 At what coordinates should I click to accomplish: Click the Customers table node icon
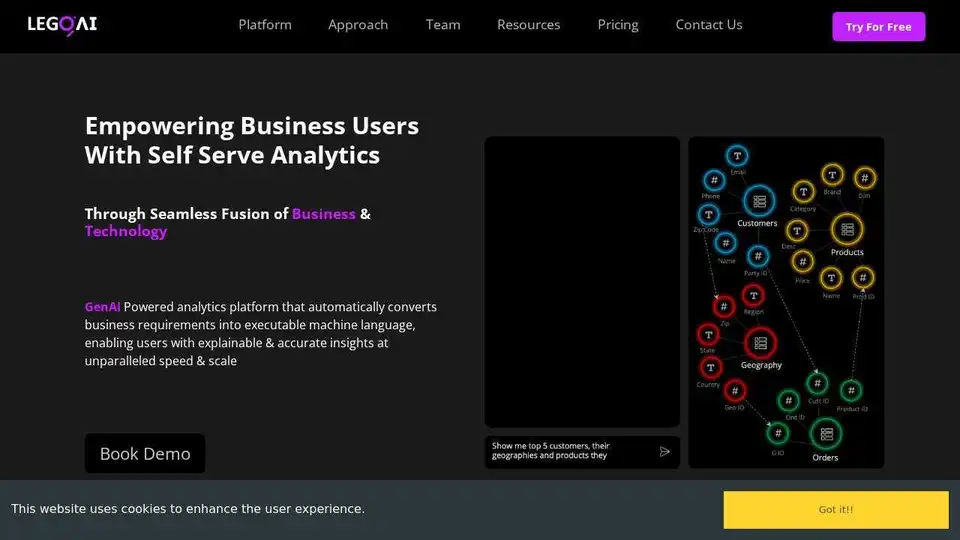coord(759,201)
